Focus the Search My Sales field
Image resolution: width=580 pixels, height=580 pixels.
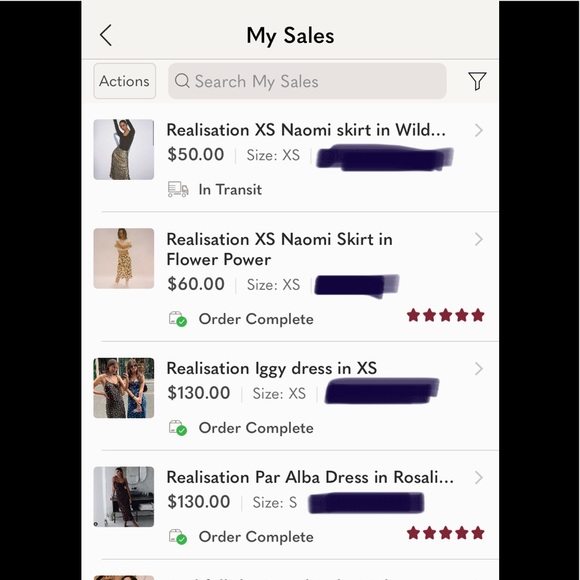pyautogui.click(x=307, y=81)
